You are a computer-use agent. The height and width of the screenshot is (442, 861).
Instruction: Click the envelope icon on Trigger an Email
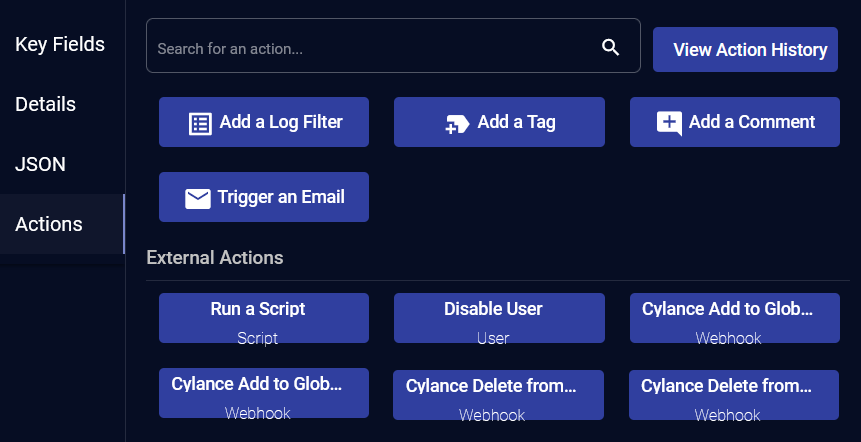(198, 199)
